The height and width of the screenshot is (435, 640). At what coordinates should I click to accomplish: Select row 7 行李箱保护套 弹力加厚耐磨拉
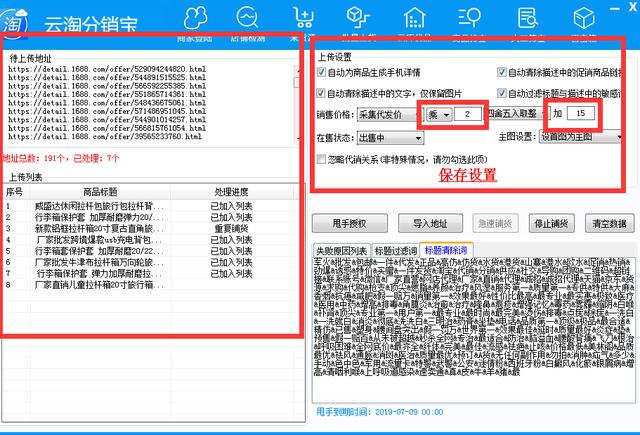pyautogui.click(x=149, y=273)
